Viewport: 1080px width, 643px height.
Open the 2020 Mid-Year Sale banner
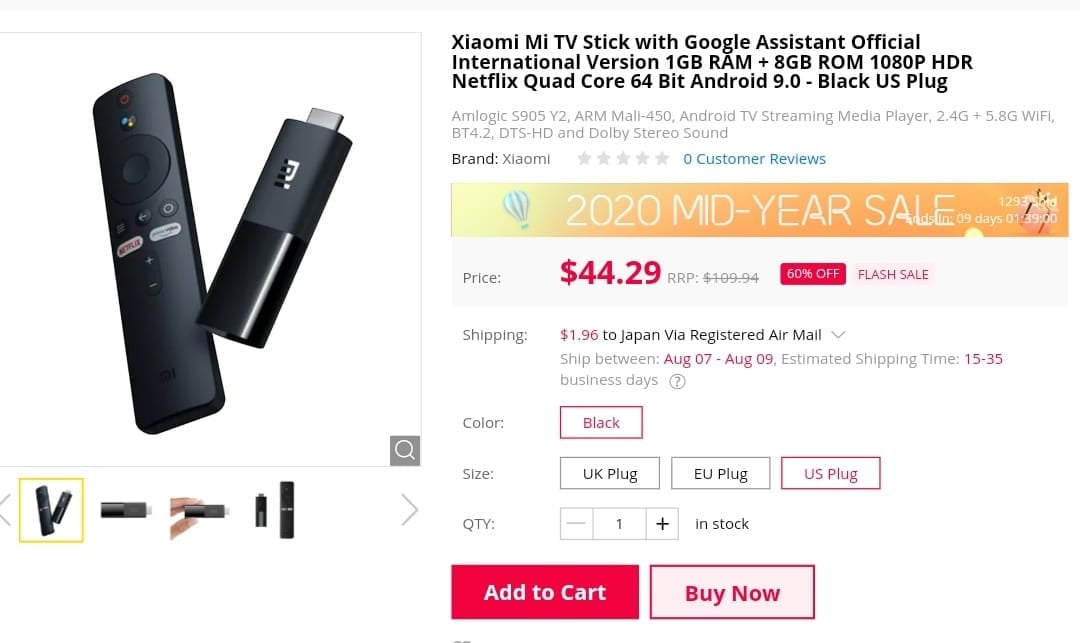(x=760, y=209)
